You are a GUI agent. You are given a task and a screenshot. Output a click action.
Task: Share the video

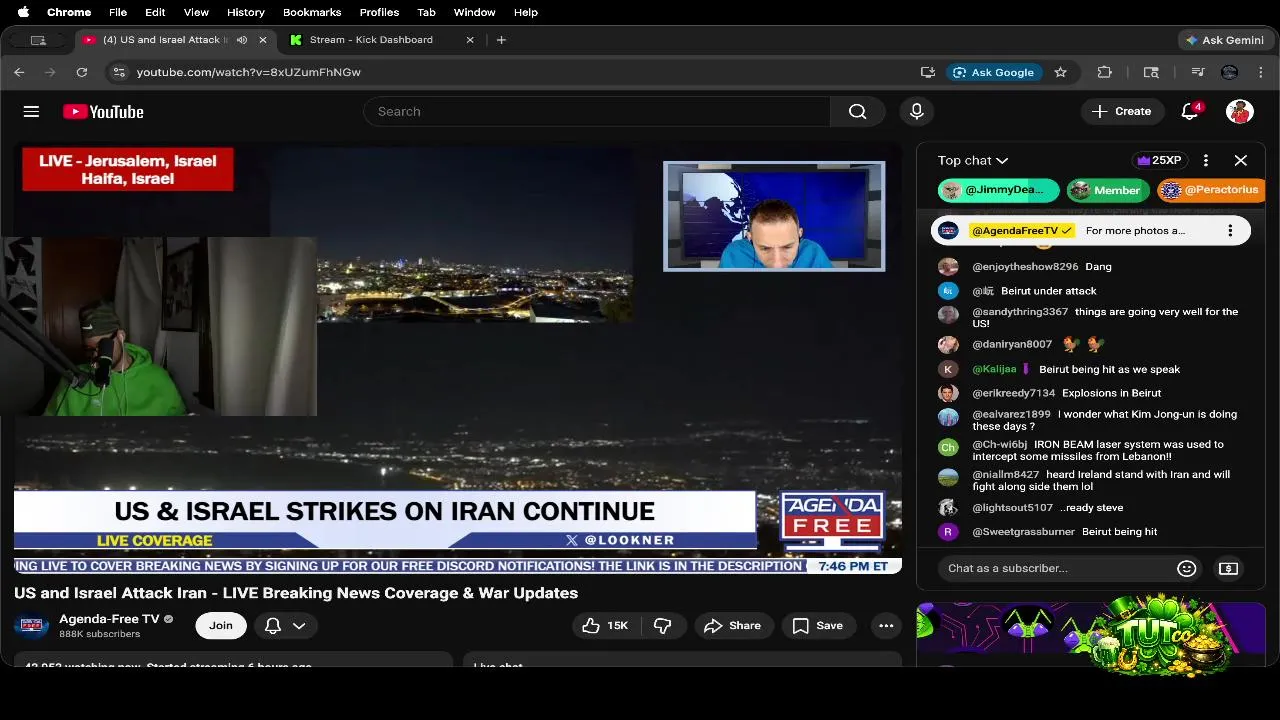733,626
